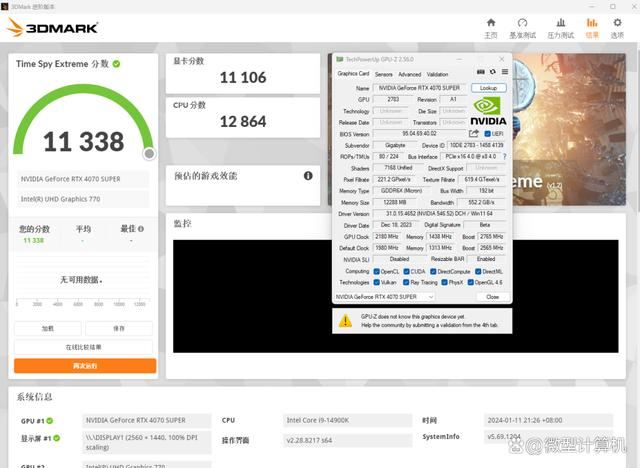Click 加载 load button in 3DMark

[48, 328]
